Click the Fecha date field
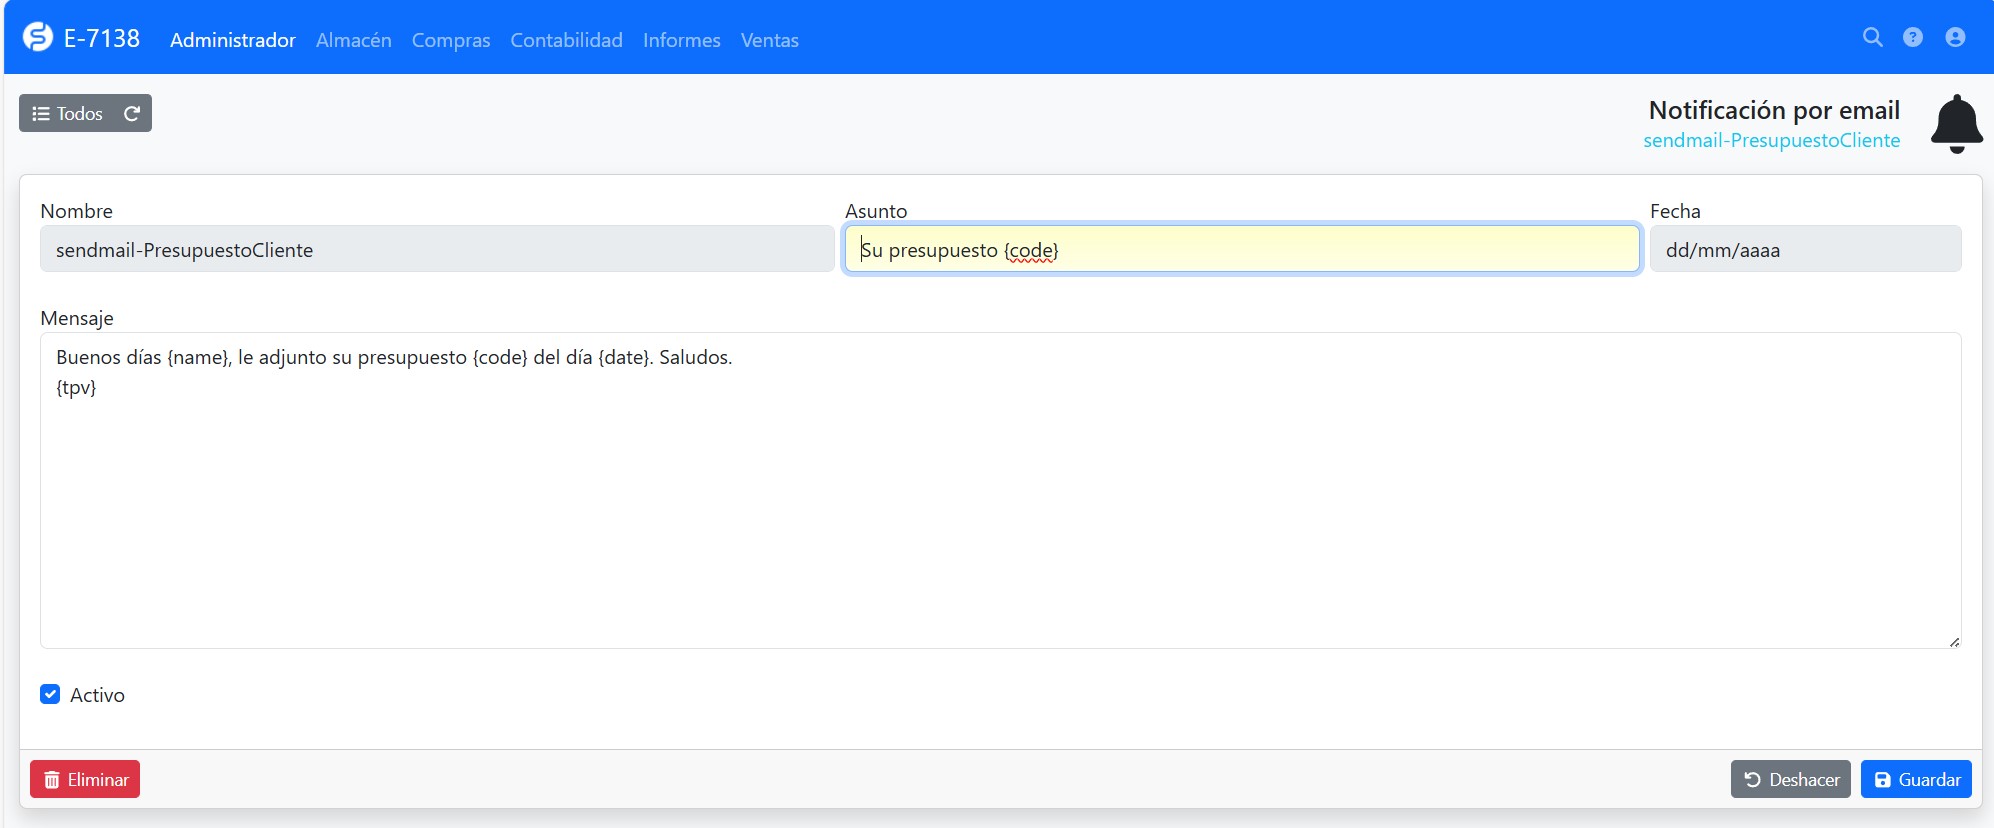1994x828 pixels. pyautogui.click(x=1804, y=249)
